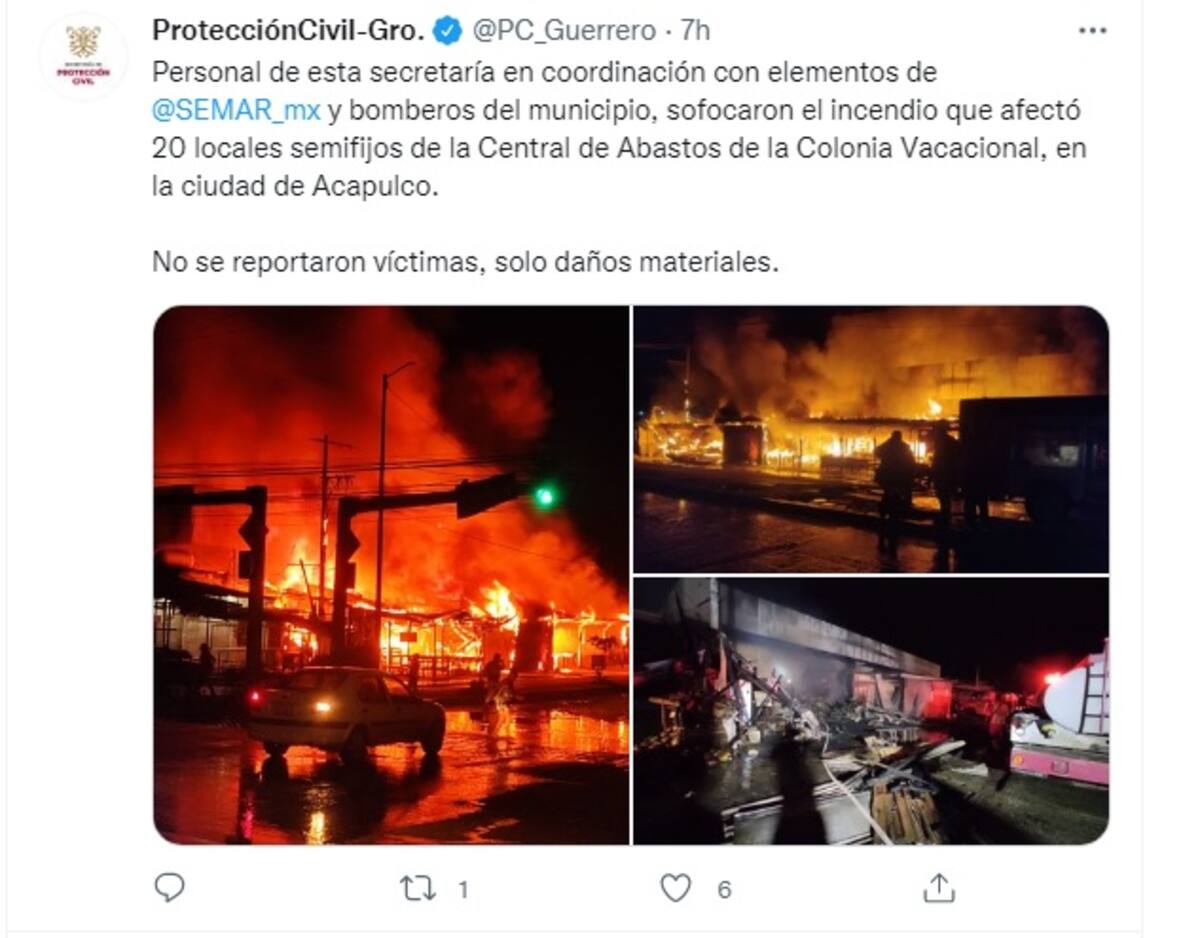Open the Protección Civil profile avatar

tap(84, 56)
